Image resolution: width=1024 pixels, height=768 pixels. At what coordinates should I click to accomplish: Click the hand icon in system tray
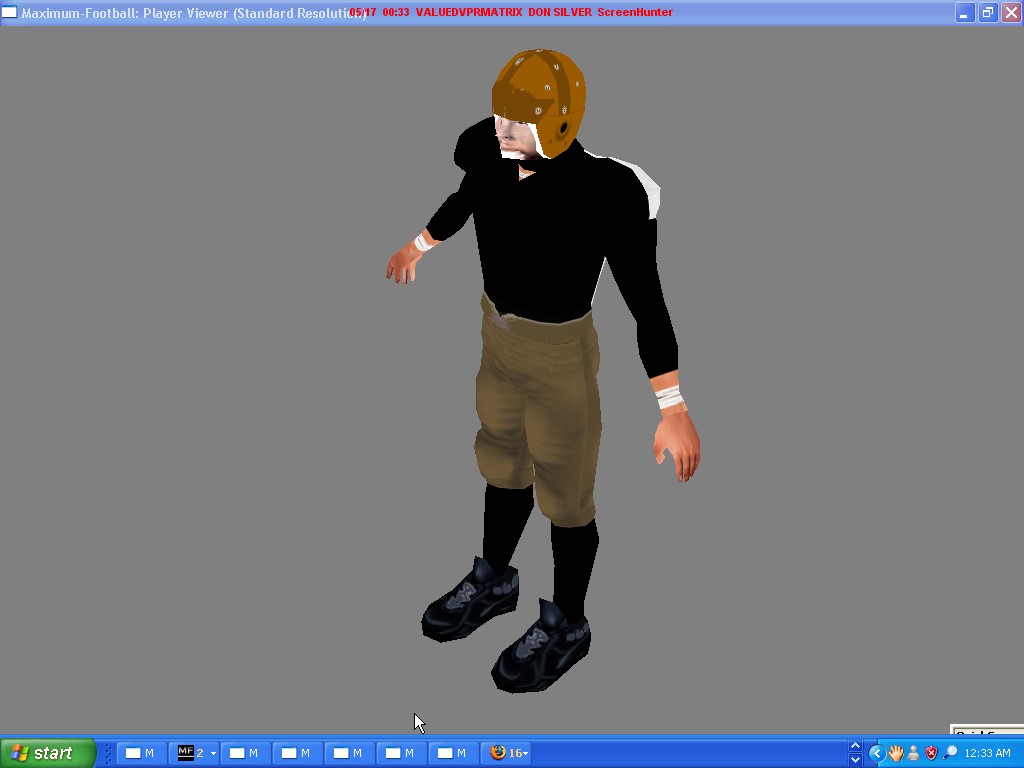click(x=895, y=753)
